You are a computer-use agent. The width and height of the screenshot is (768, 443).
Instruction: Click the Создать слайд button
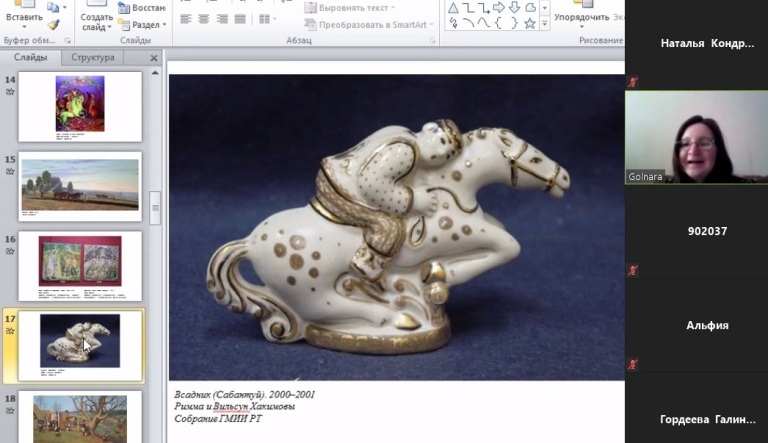pyautogui.click(x=96, y=16)
